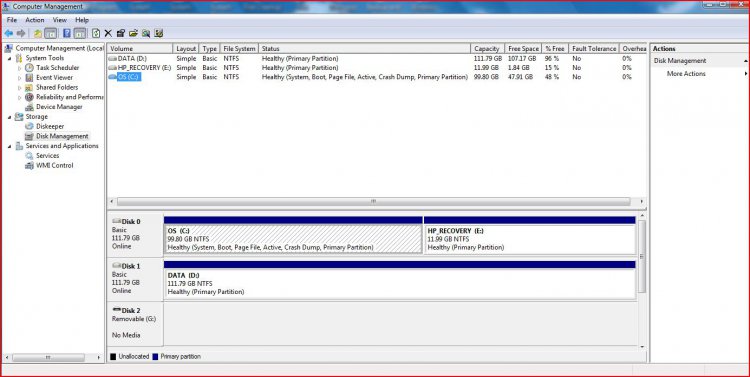Sort by the Fault Tolerance column header
This screenshot has height=377, width=750.
(594, 49)
